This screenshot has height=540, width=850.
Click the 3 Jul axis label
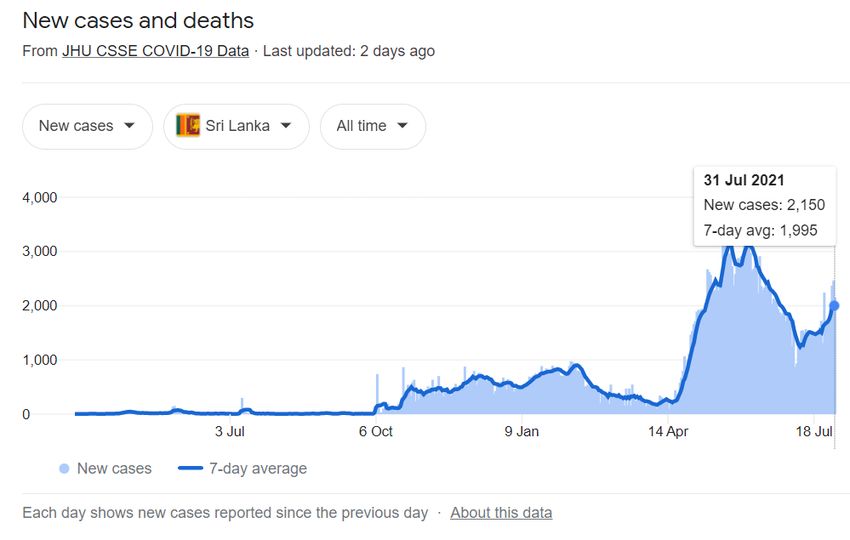230,432
